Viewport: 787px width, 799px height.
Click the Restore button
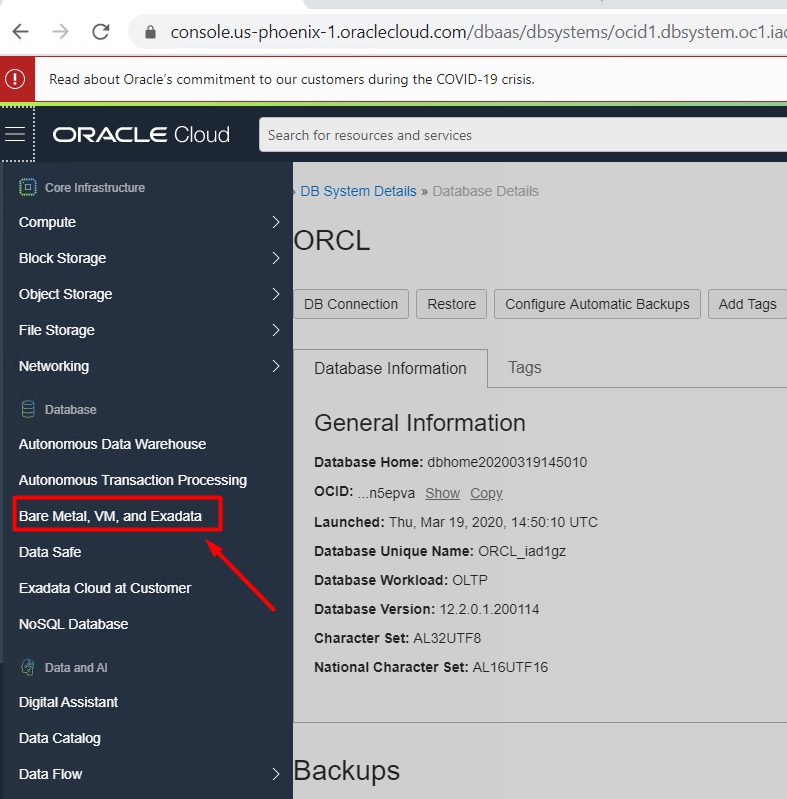pyautogui.click(x=451, y=304)
